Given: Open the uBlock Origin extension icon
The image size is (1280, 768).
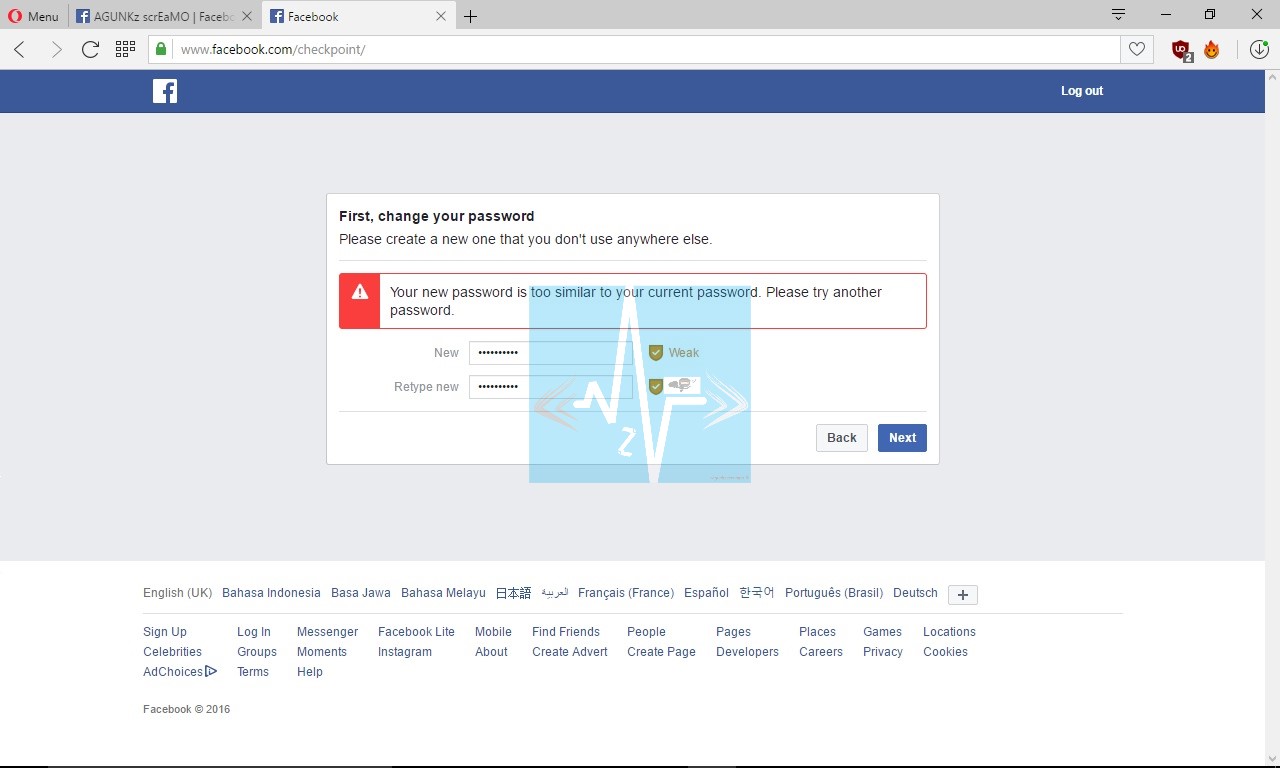Looking at the screenshot, I should coord(1182,50).
